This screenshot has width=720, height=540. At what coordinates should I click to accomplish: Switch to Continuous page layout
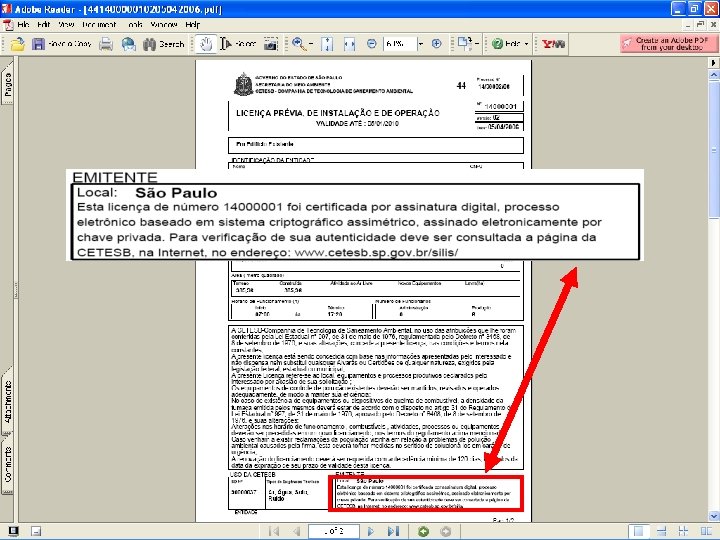[661, 531]
